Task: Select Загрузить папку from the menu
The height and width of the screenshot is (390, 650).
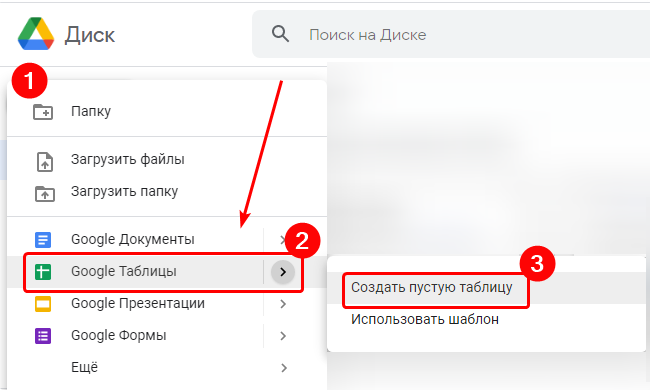Action: click(124, 191)
